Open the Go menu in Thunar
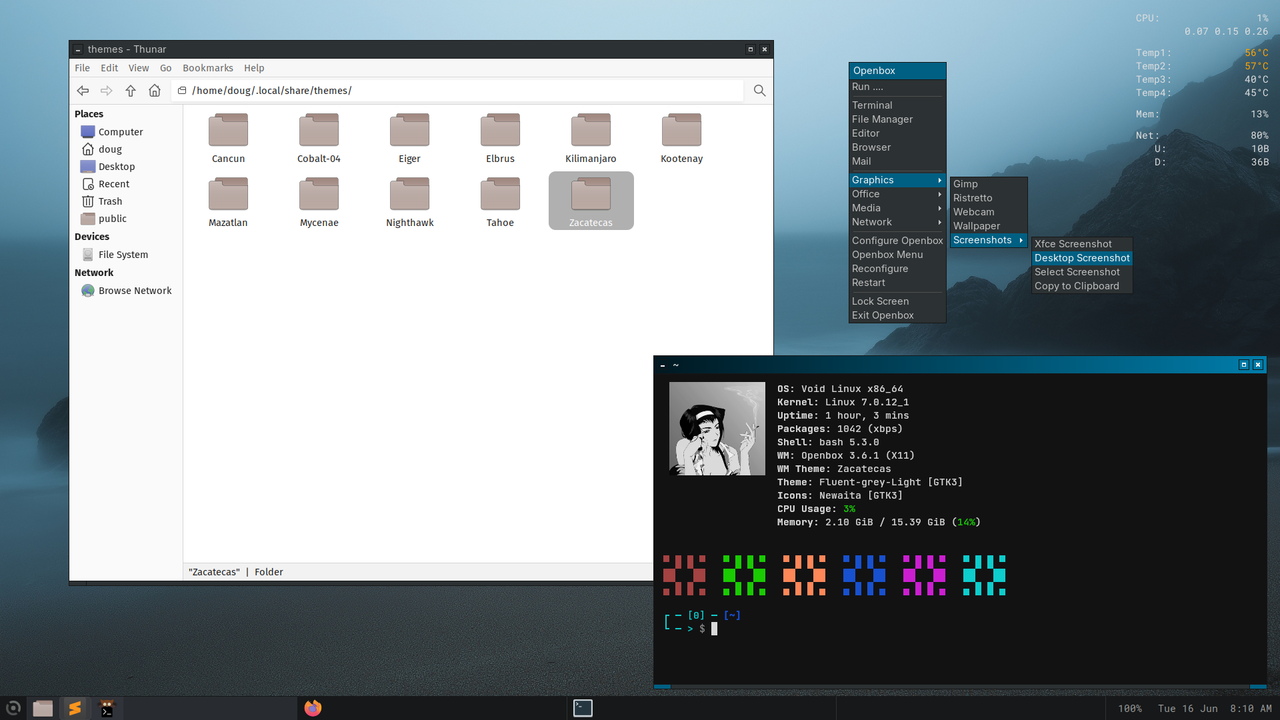The width and height of the screenshot is (1280, 720). 166,68
